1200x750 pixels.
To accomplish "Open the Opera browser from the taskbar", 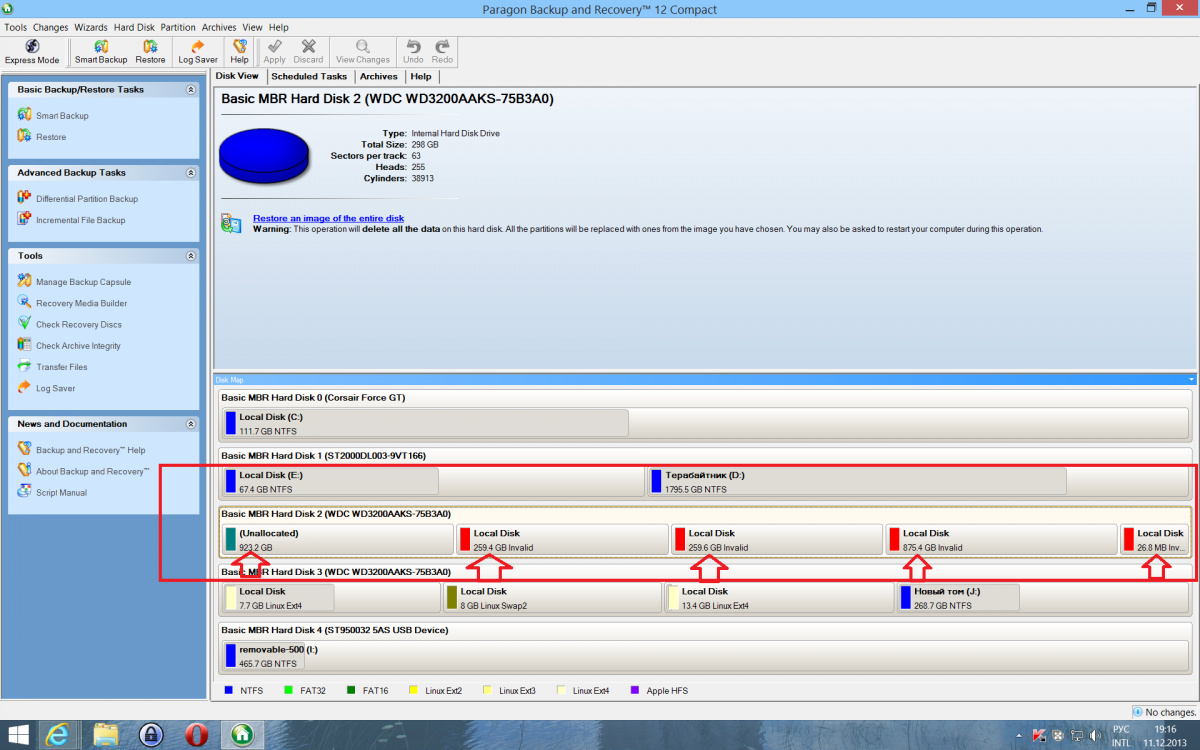I will (x=197, y=735).
